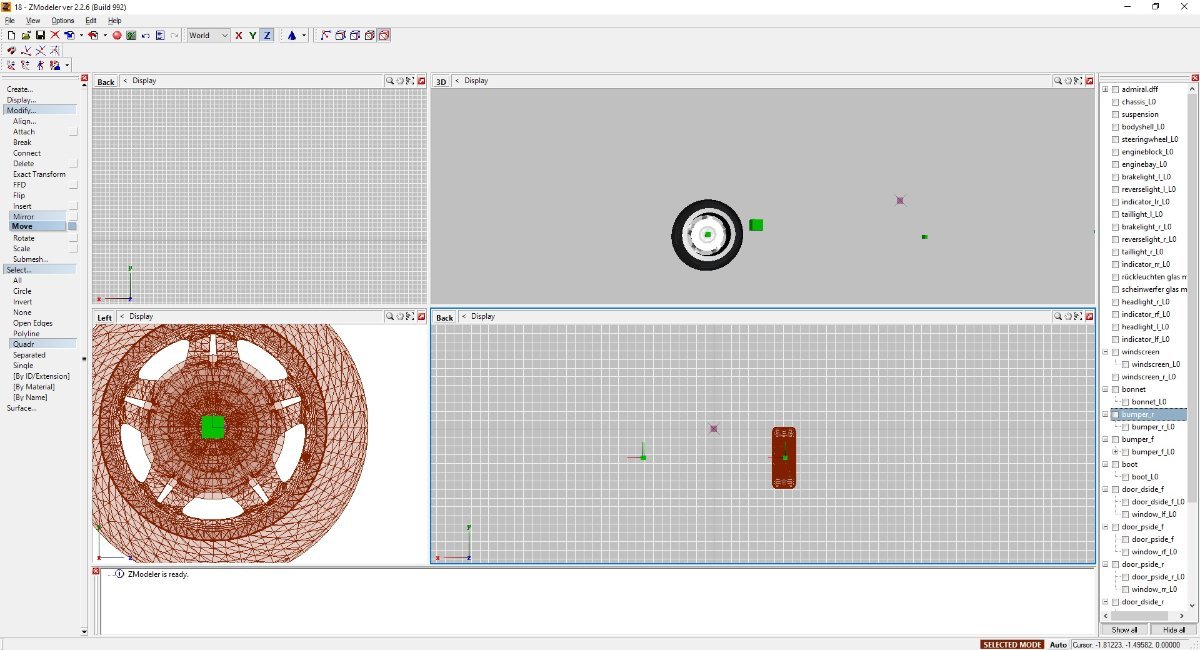1200x650 pixels.
Task: Open the View menu
Action: point(33,20)
